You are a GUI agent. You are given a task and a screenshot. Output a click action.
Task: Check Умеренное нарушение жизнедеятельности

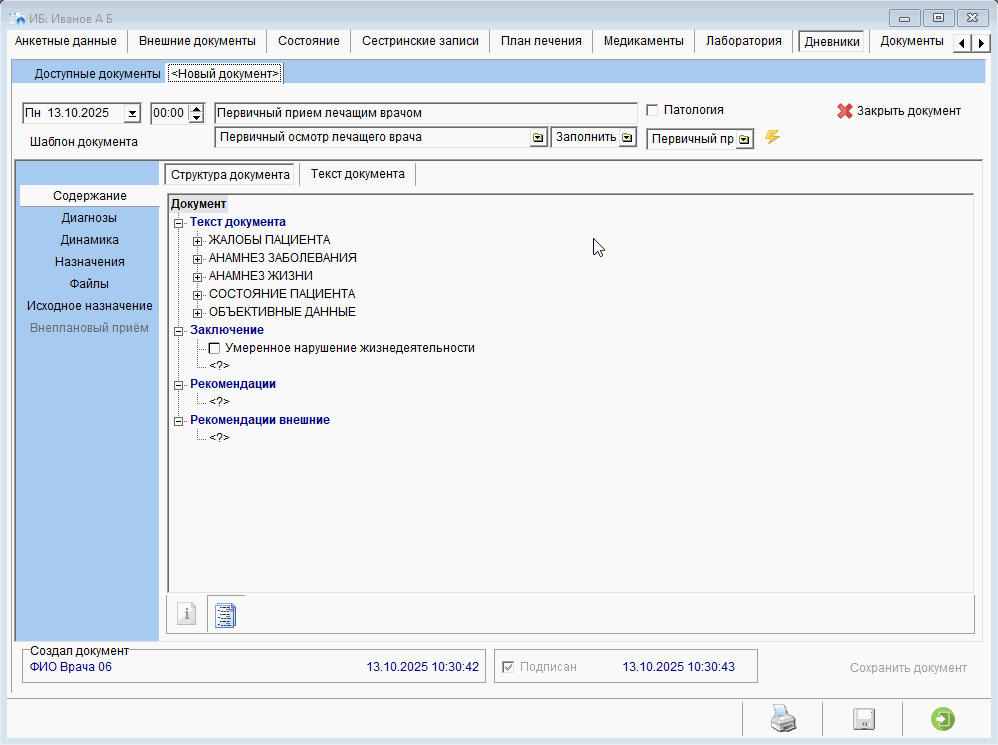click(214, 348)
